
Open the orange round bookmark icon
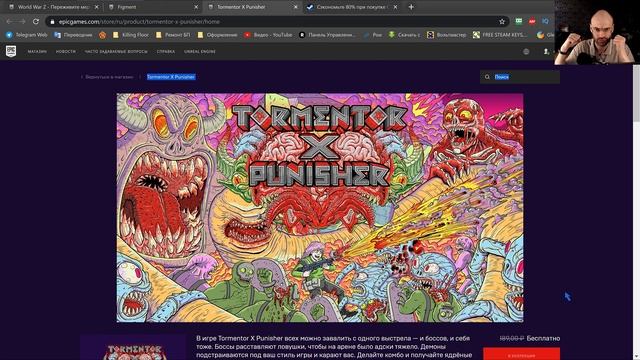102,35
